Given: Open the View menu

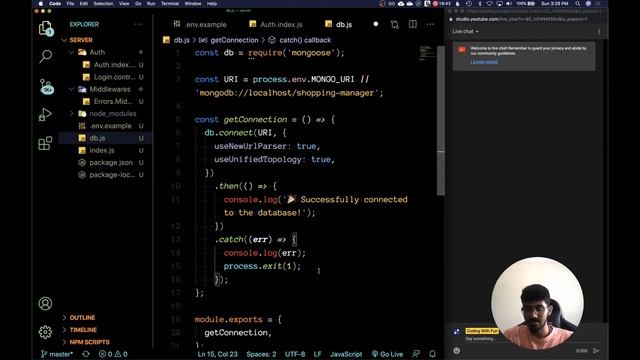Looking at the screenshot, I should click(124, 3).
